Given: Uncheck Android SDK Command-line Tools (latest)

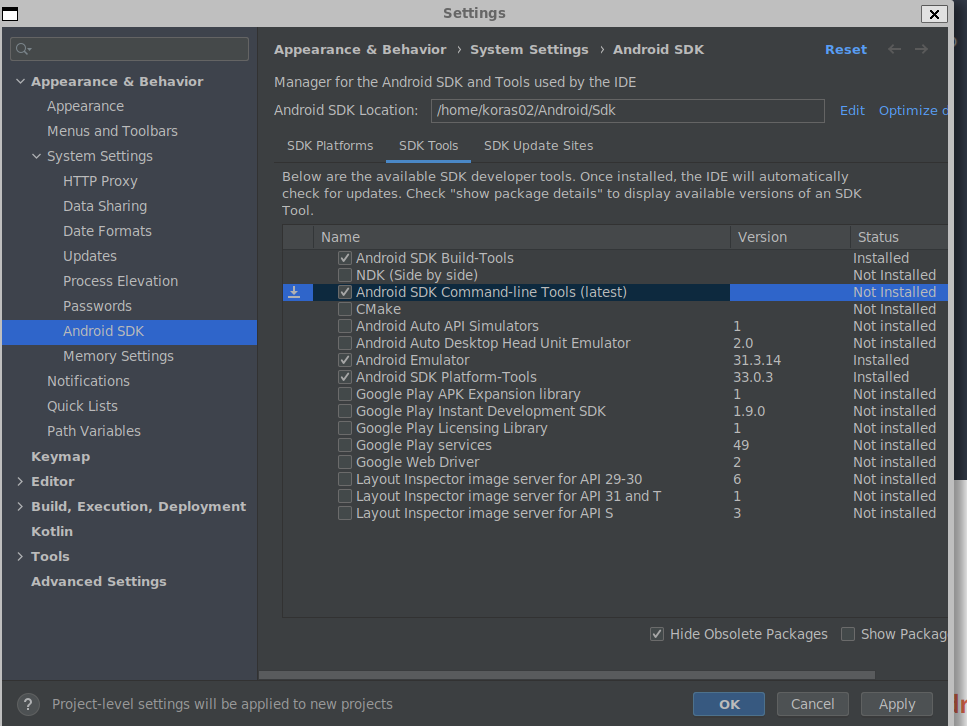Looking at the screenshot, I should coord(345,292).
